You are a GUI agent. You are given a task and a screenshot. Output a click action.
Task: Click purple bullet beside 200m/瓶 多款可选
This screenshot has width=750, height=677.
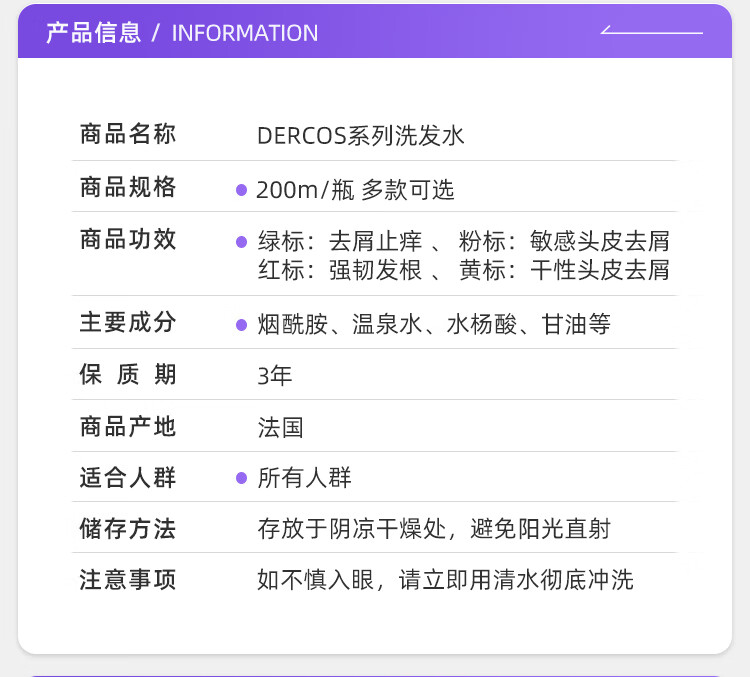(x=241, y=190)
